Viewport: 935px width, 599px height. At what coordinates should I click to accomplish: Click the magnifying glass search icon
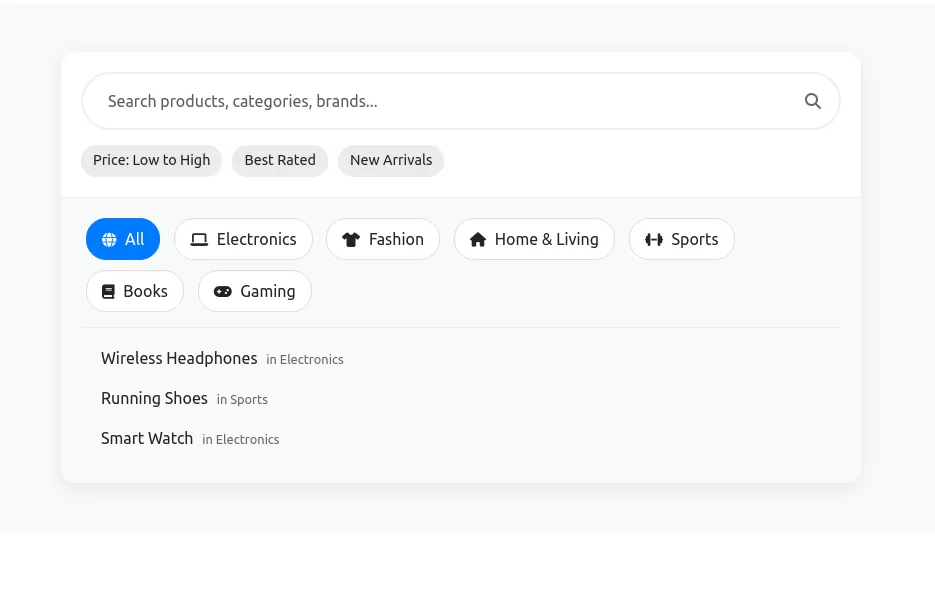(x=812, y=101)
